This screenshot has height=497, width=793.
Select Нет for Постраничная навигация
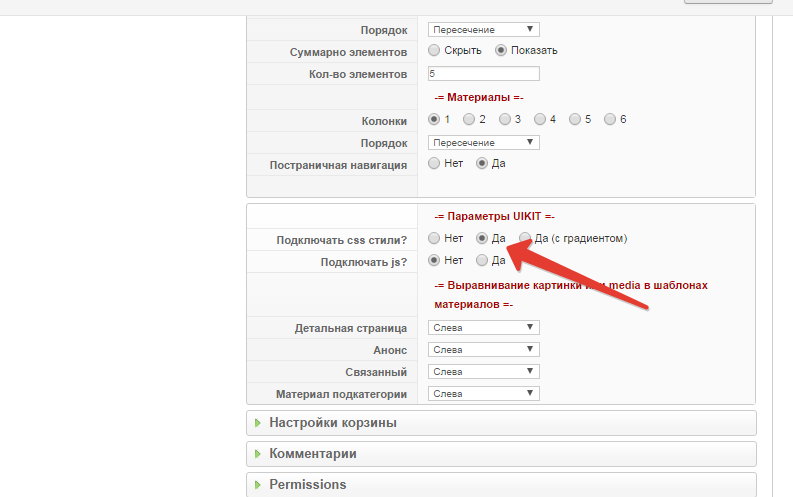[434, 163]
